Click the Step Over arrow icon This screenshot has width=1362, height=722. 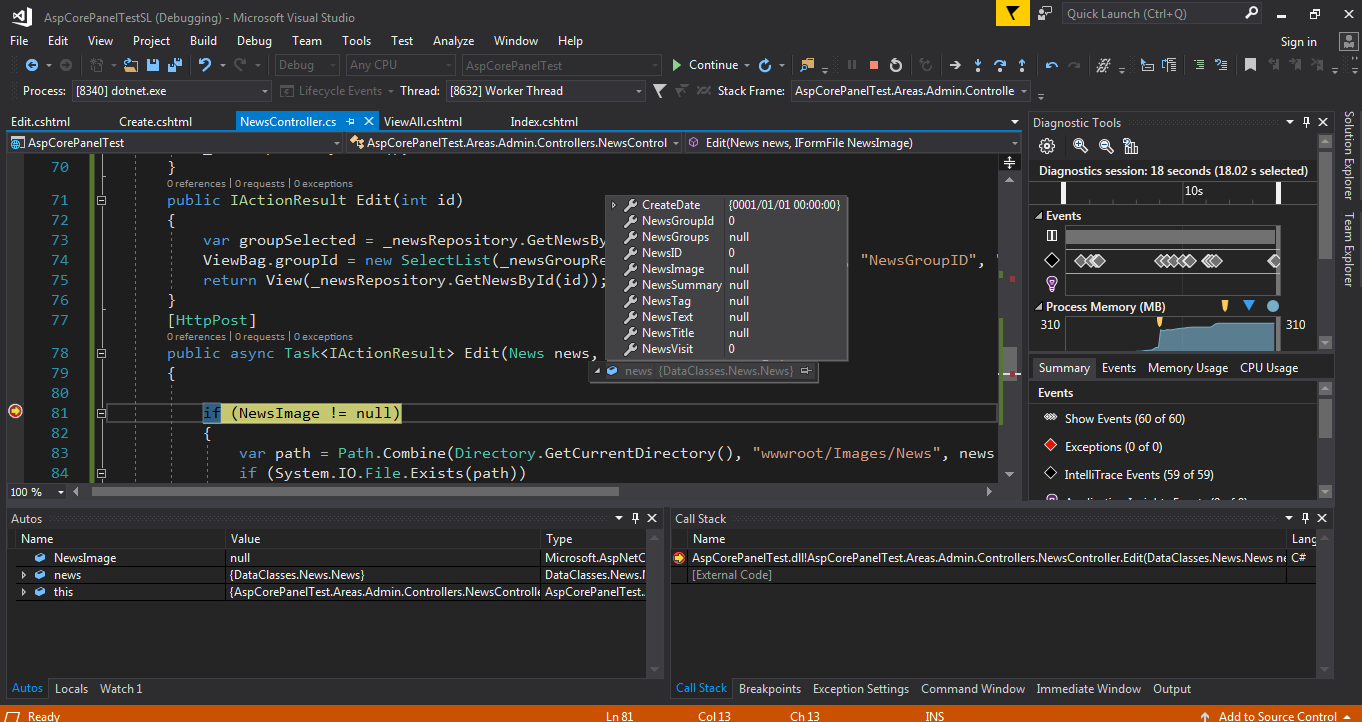pyautogui.click(x=1000, y=65)
